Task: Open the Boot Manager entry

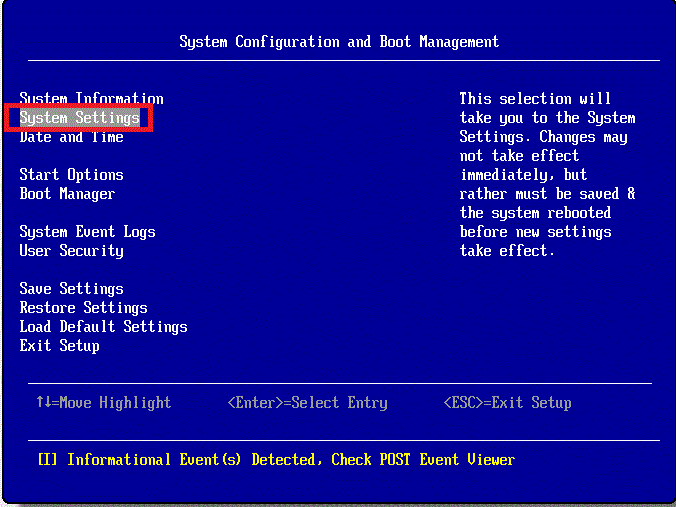Action: [x=67, y=194]
